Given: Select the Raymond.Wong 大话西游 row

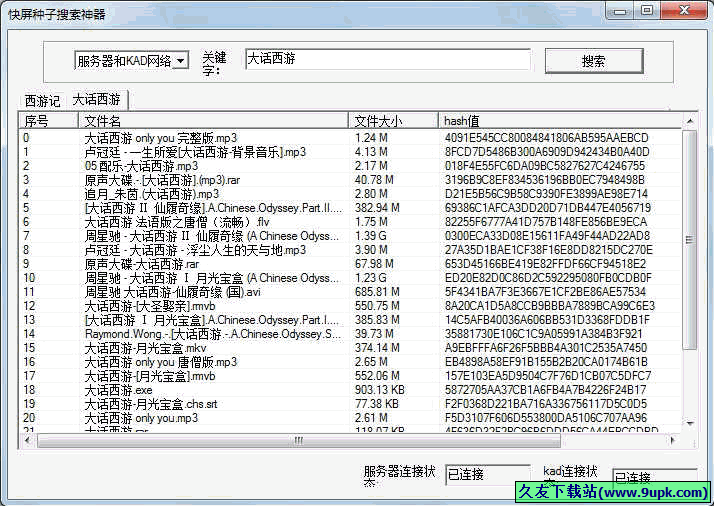Looking at the screenshot, I should (351, 334).
